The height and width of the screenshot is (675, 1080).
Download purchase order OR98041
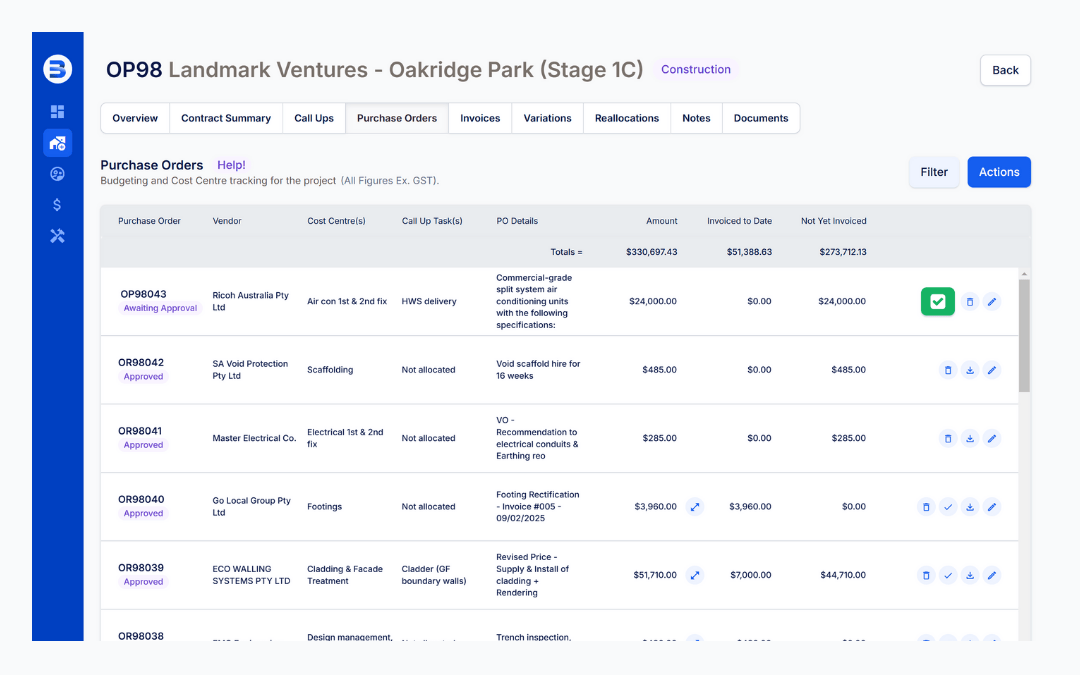click(x=970, y=438)
